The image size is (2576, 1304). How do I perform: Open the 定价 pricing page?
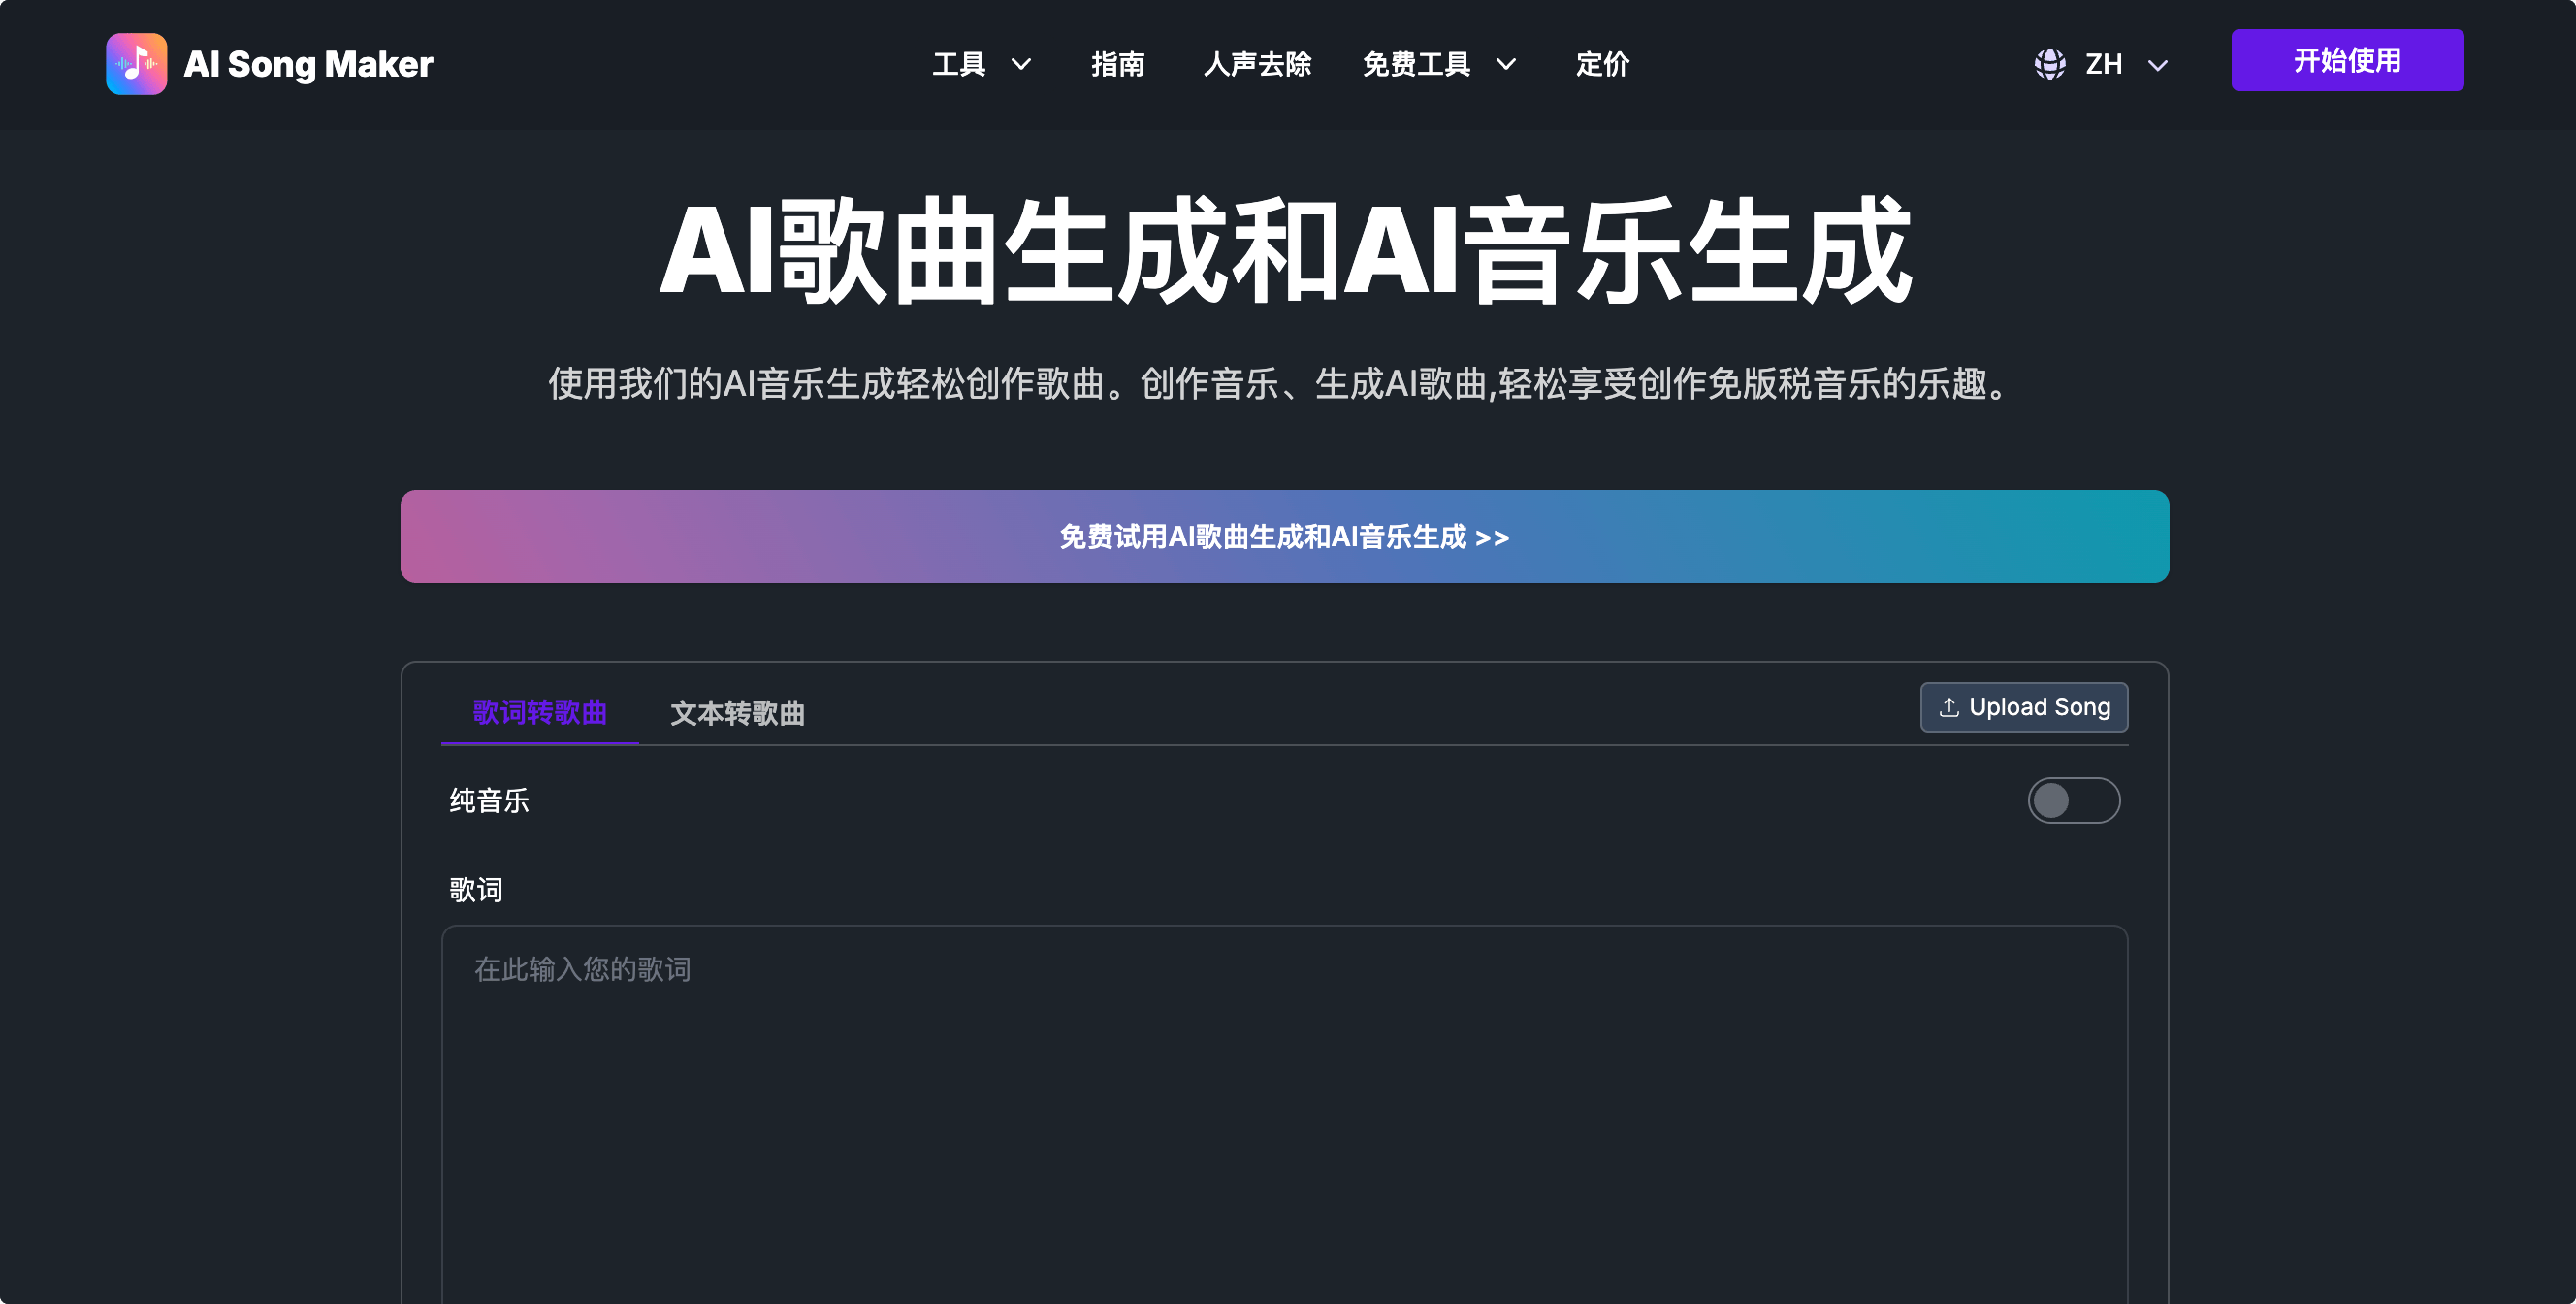tap(1602, 64)
